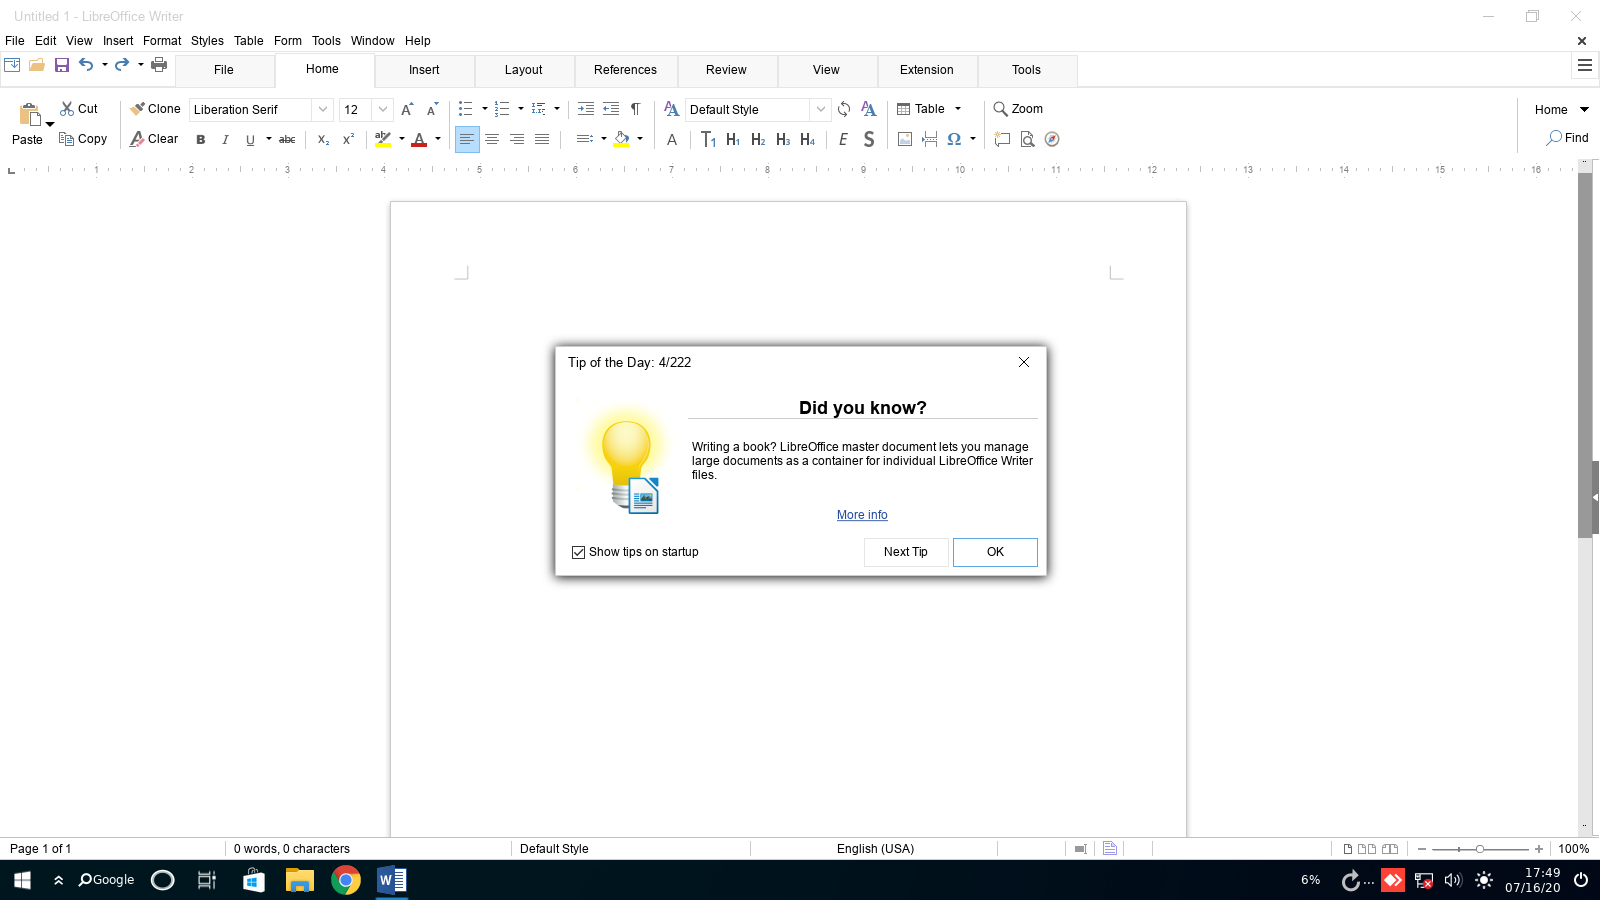Screen dimensions: 1600x900
Task: Click the strikethrough icon
Action: [287, 140]
